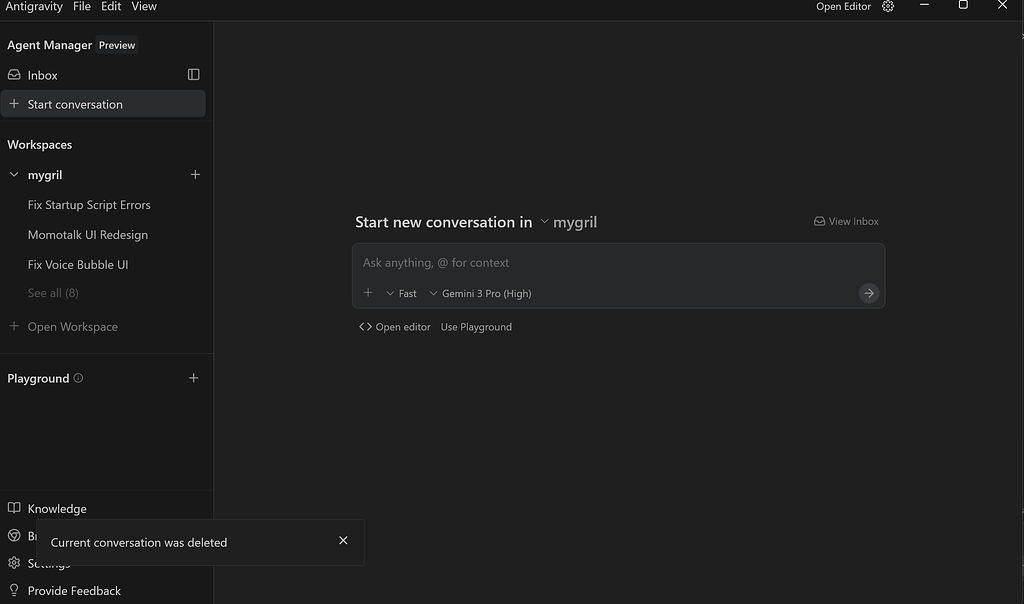Click the Preview badge next to Agent Manager
This screenshot has height=604, width=1024.
pos(117,45)
